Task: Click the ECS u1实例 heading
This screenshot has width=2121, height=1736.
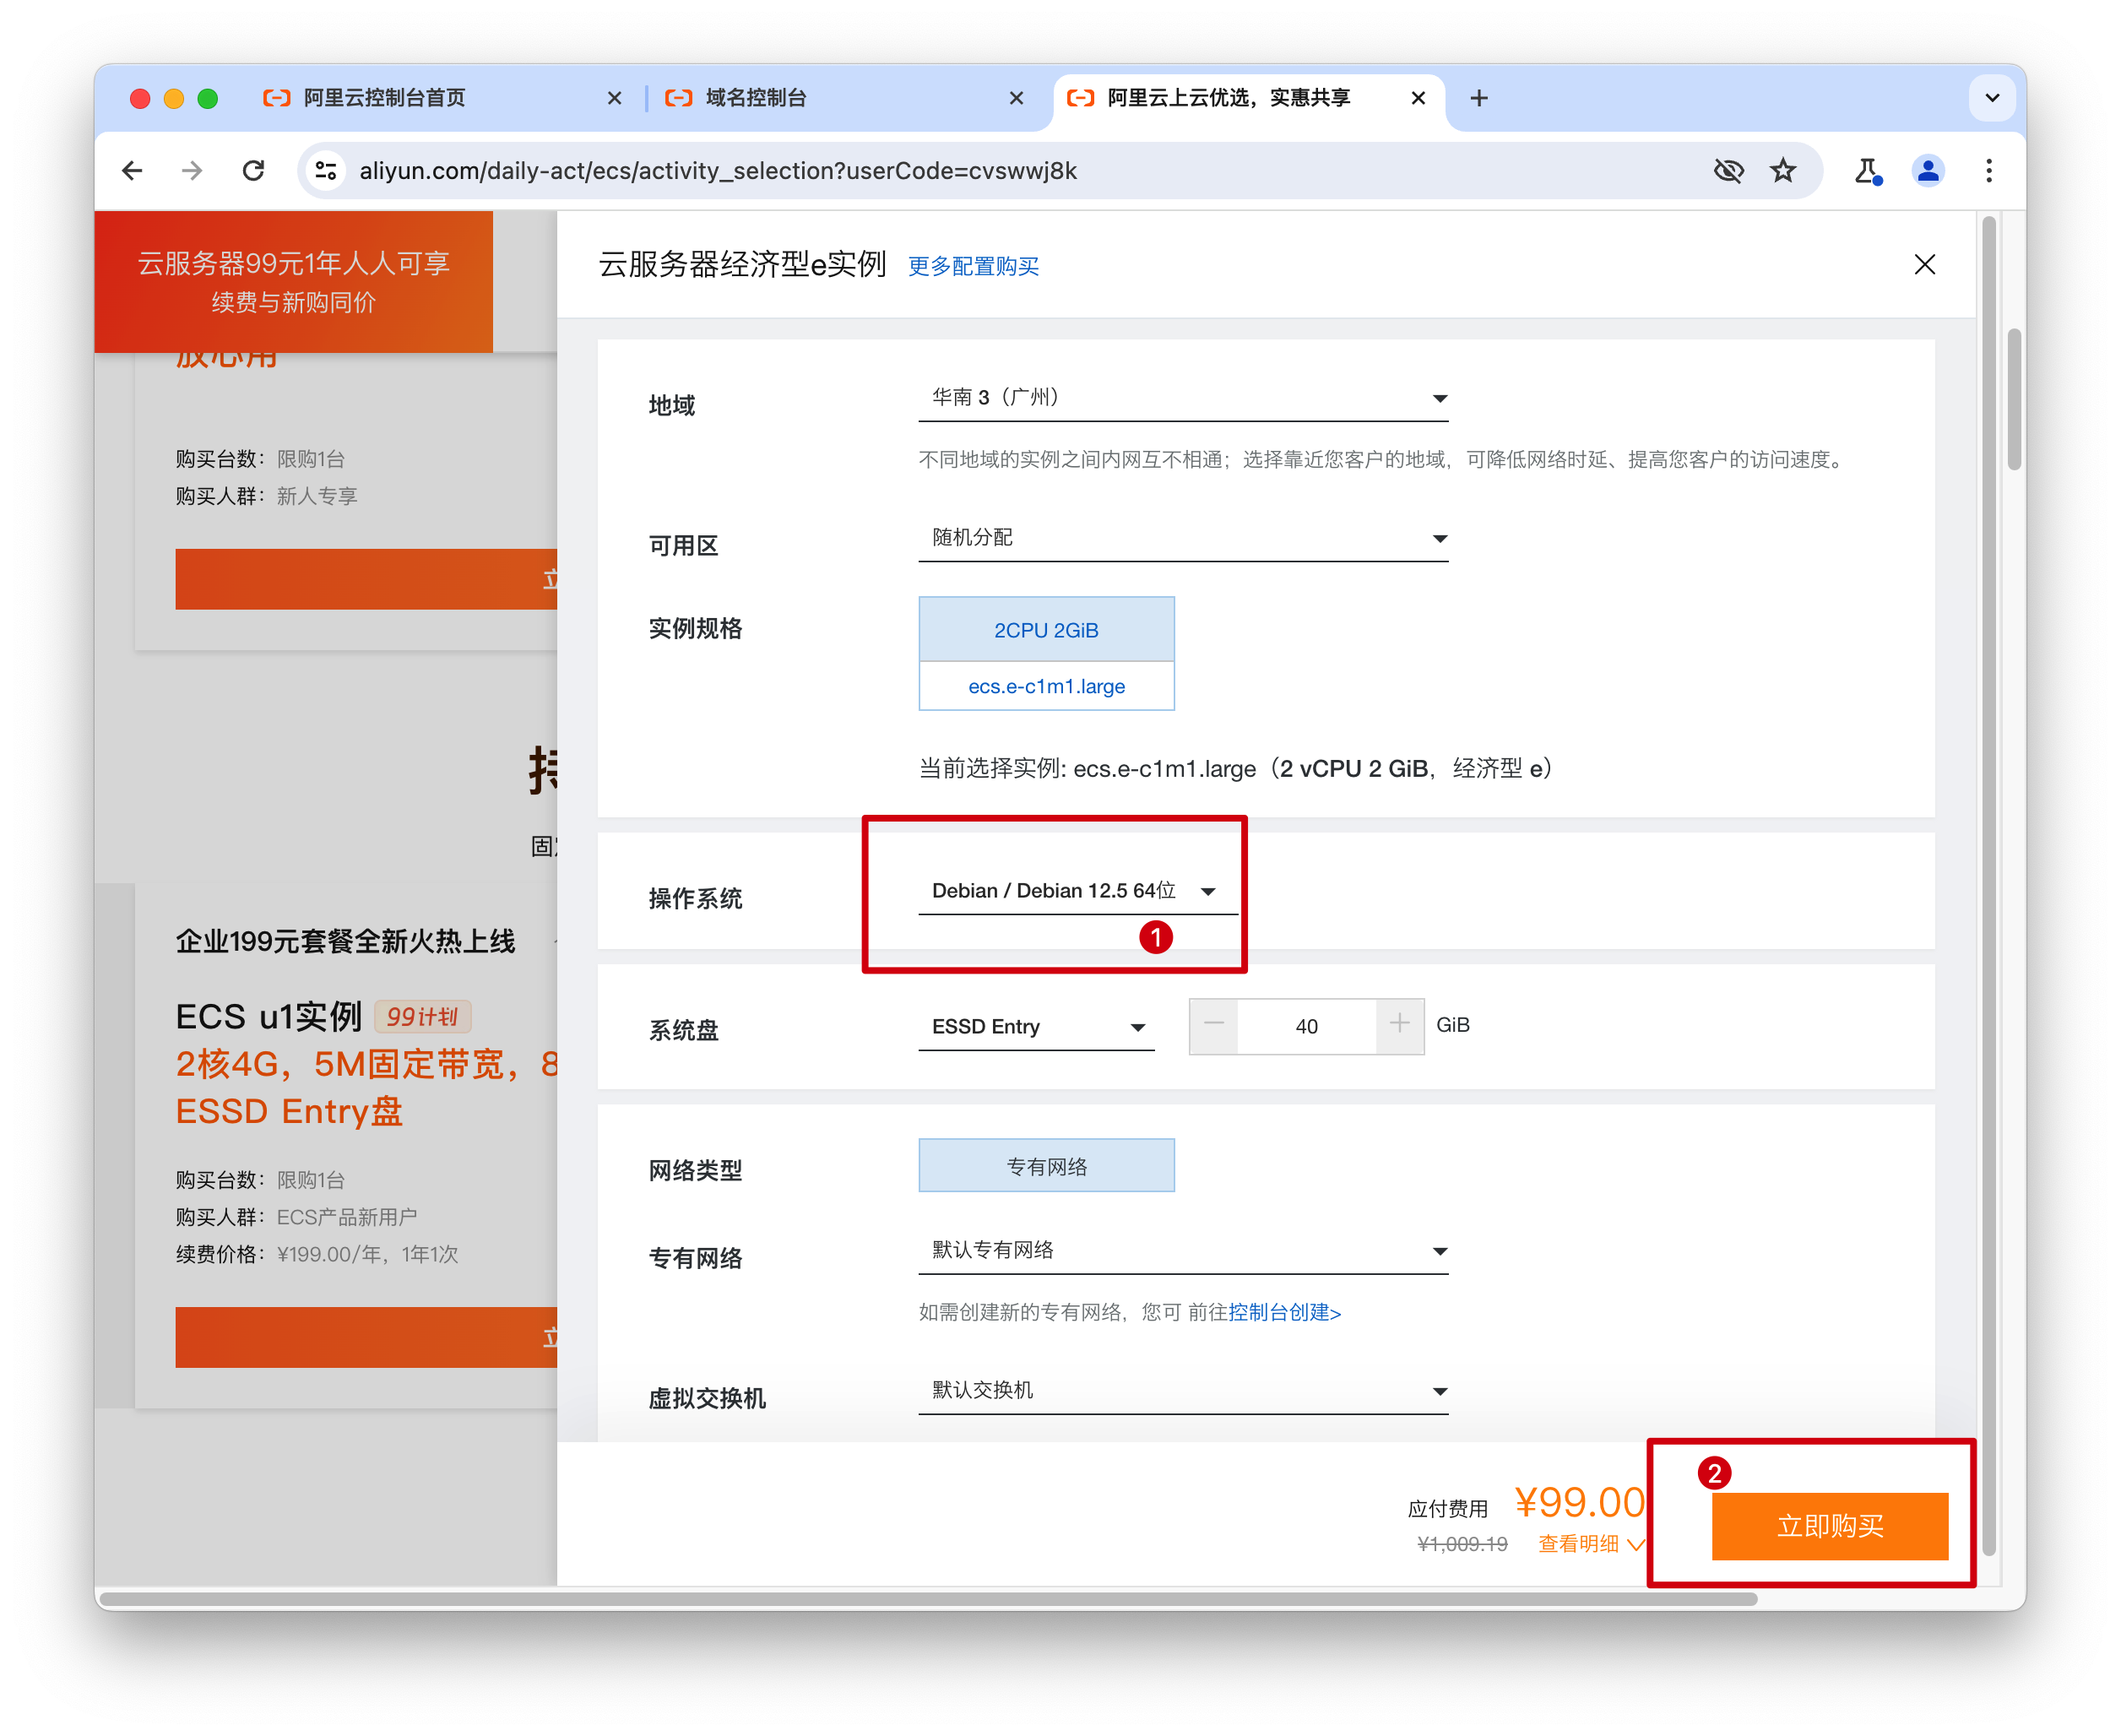Action: (268, 1016)
